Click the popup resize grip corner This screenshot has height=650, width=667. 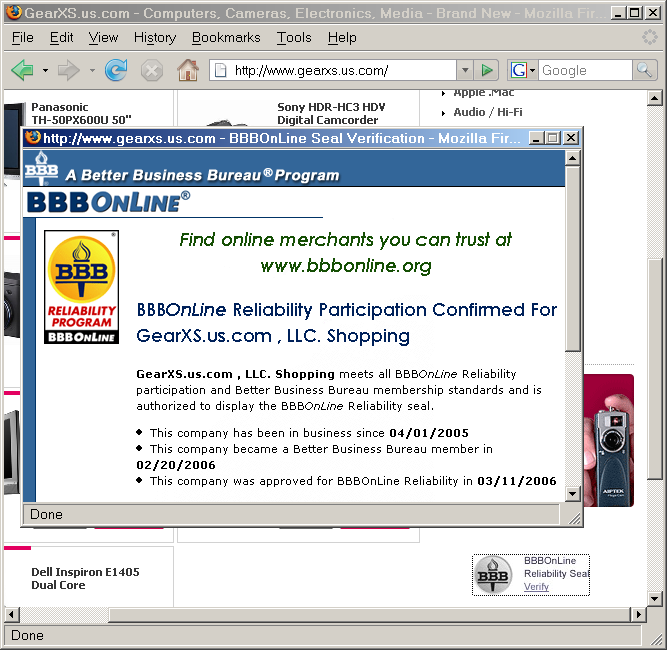click(574, 518)
